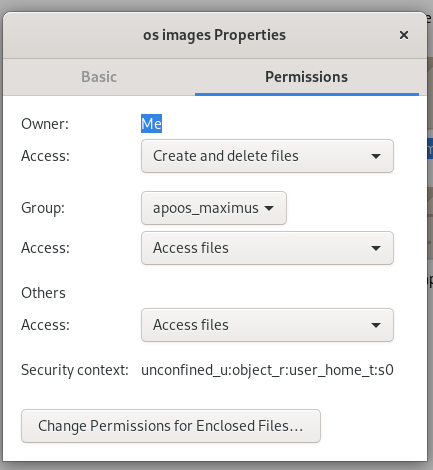This screenshot has height=470, width=433.
Task: Click the Others section label
Action: pyautogui.click(x=43, y=293)
